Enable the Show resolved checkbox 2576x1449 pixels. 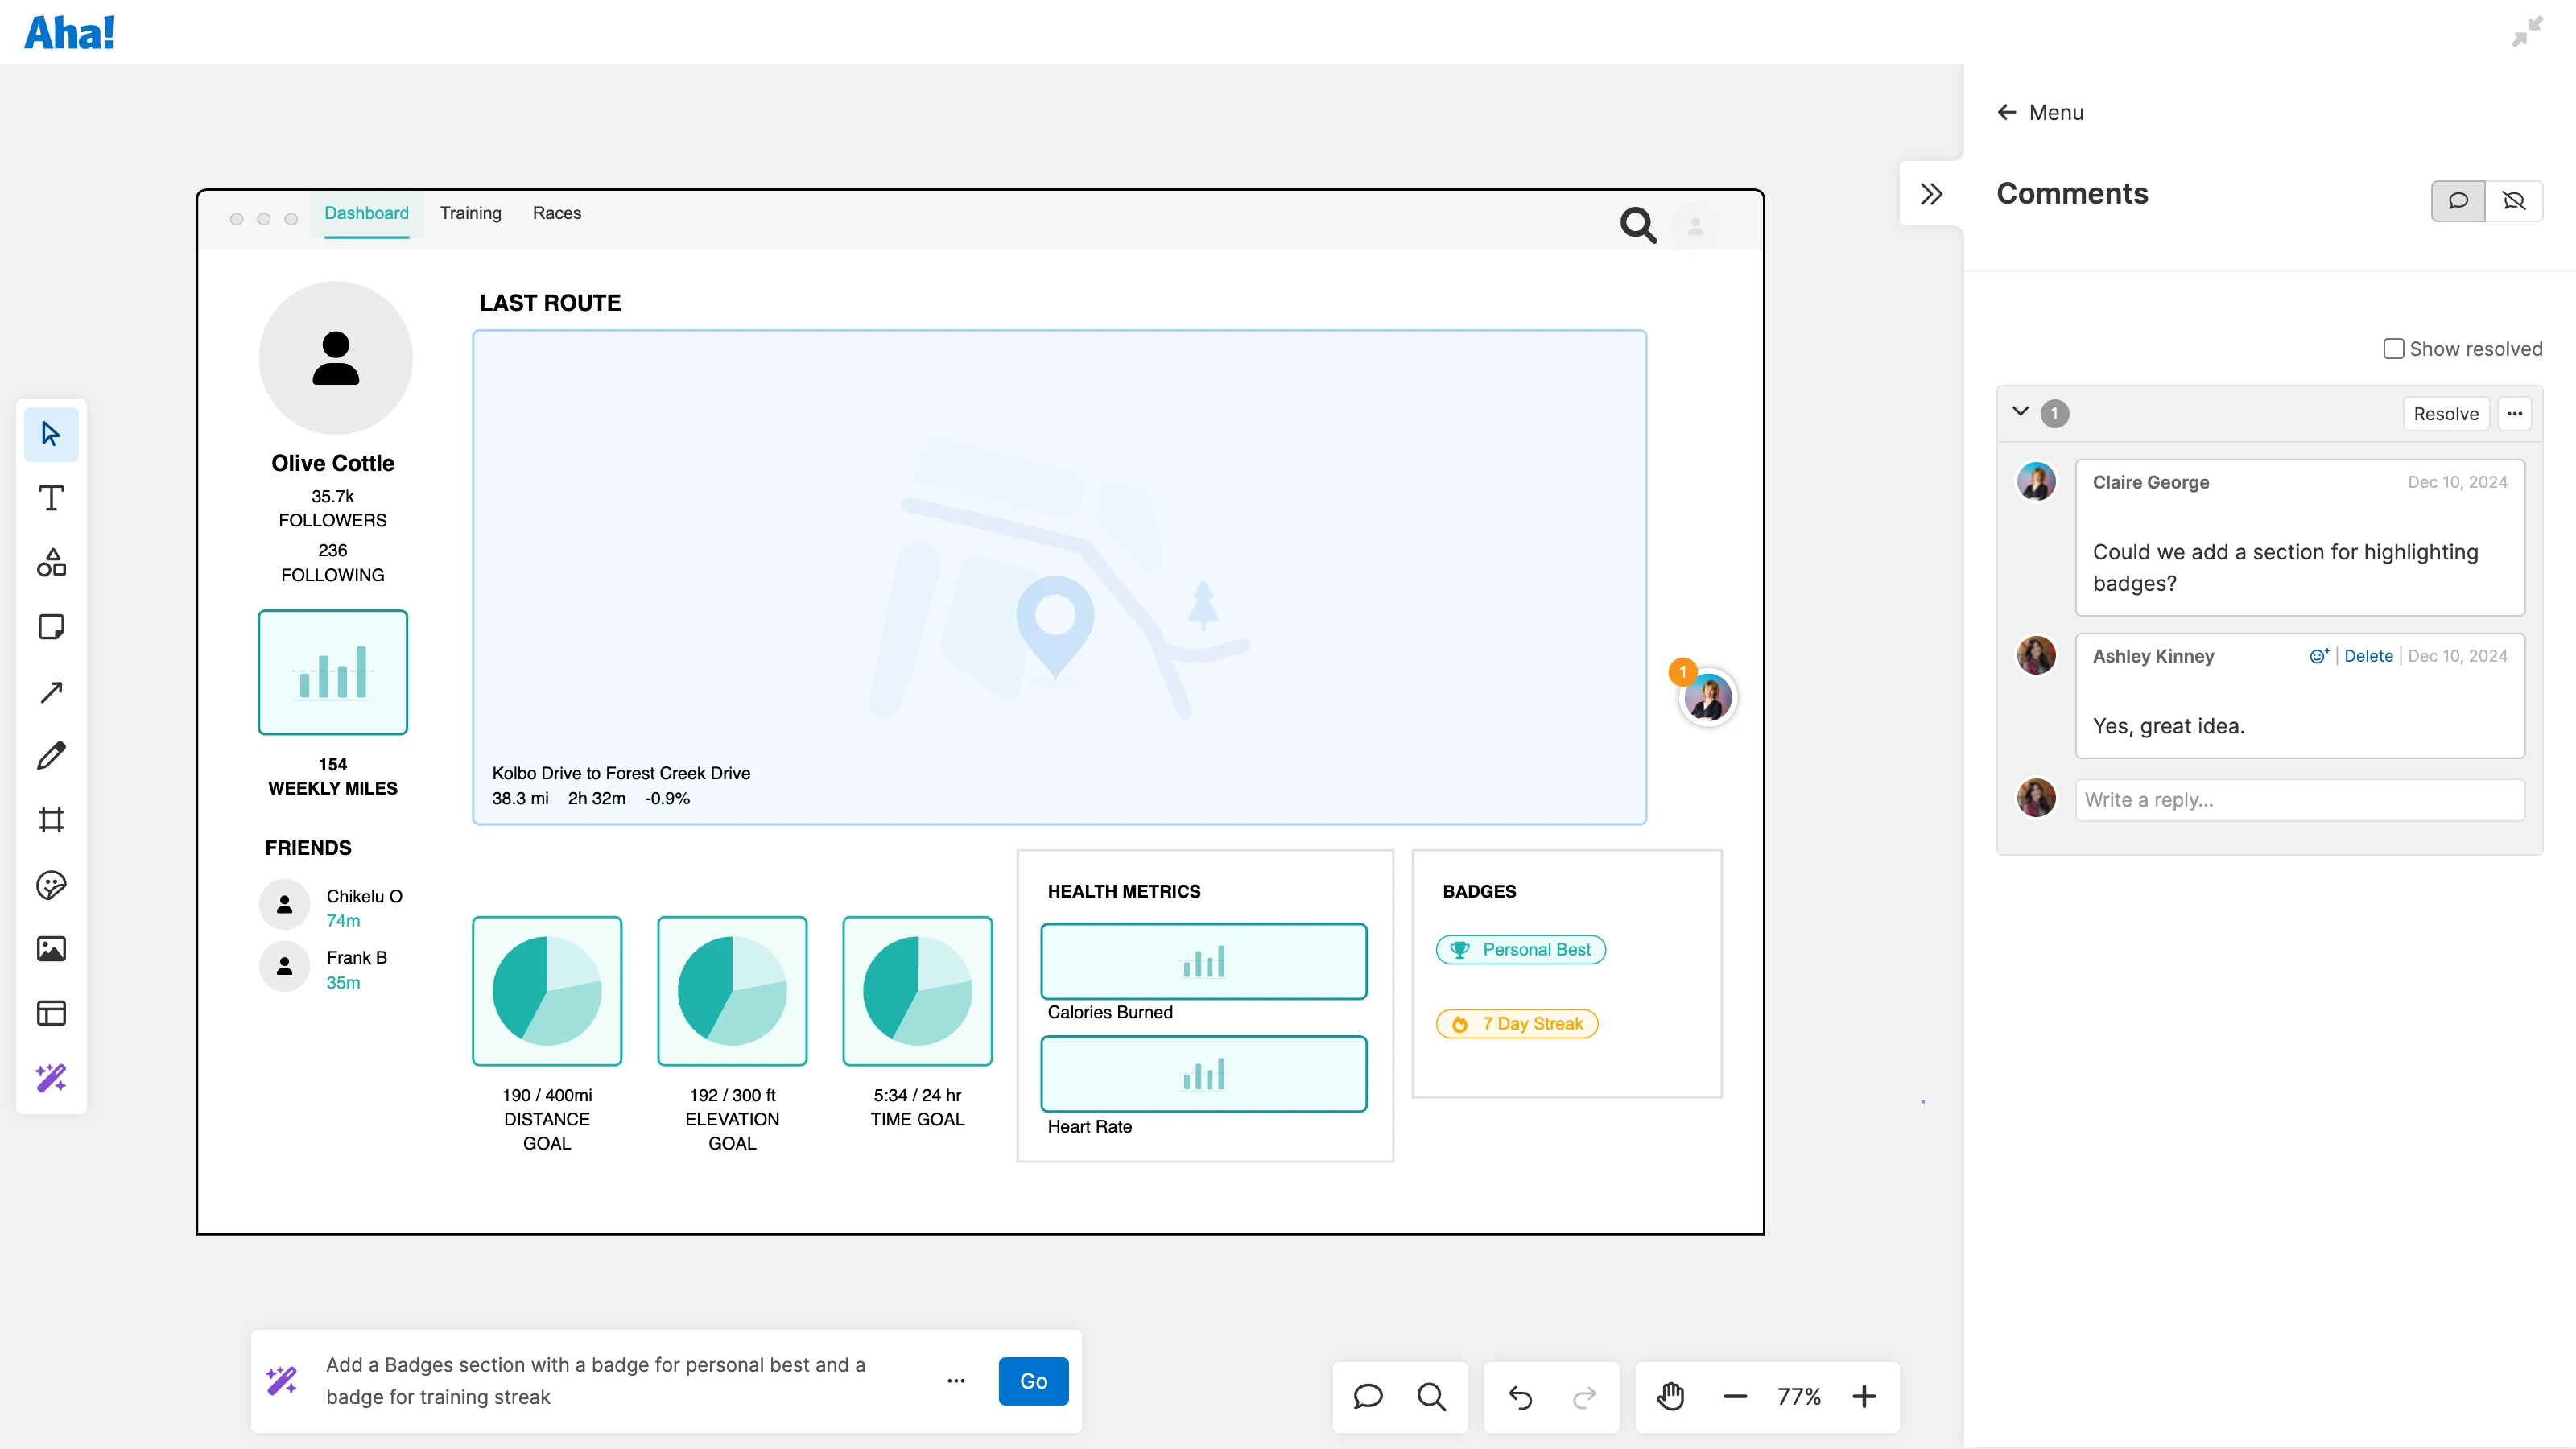[2393, 349]
